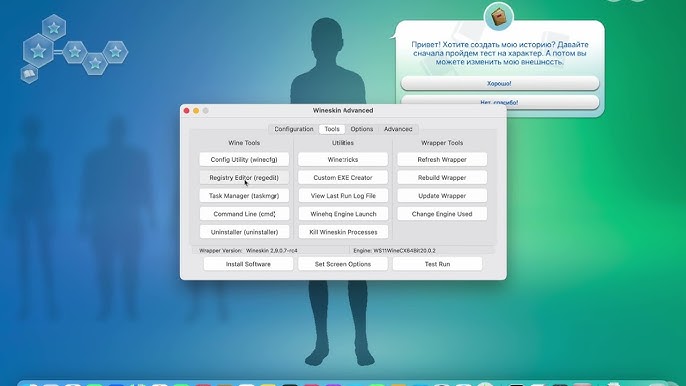Open Uninstaller (uninstaller)

pos(244,232)
